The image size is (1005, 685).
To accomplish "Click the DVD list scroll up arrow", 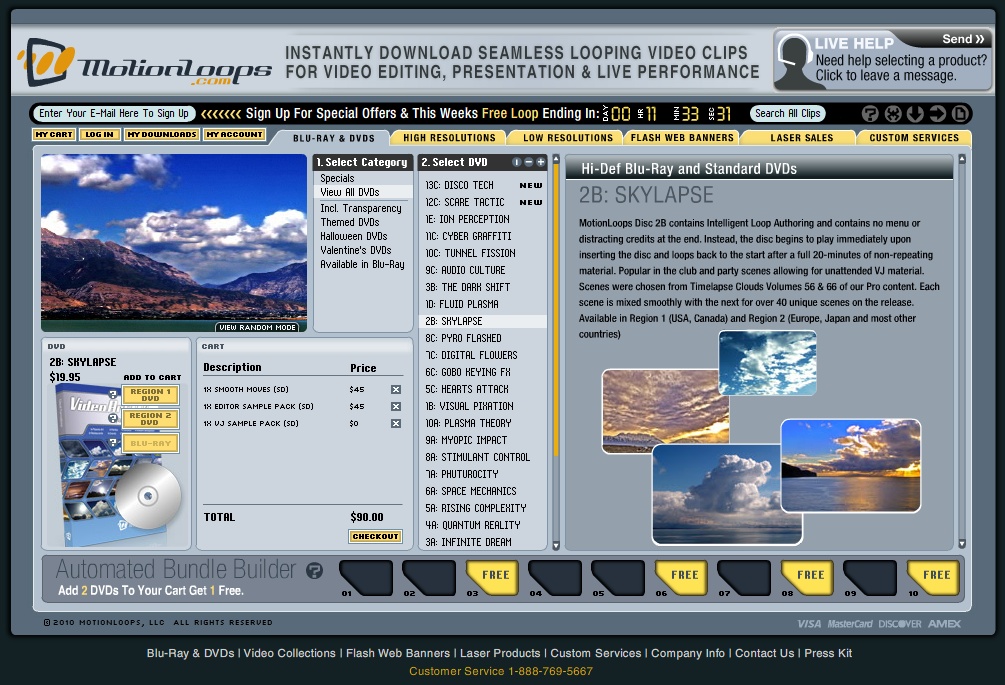I will coord(556,160).
